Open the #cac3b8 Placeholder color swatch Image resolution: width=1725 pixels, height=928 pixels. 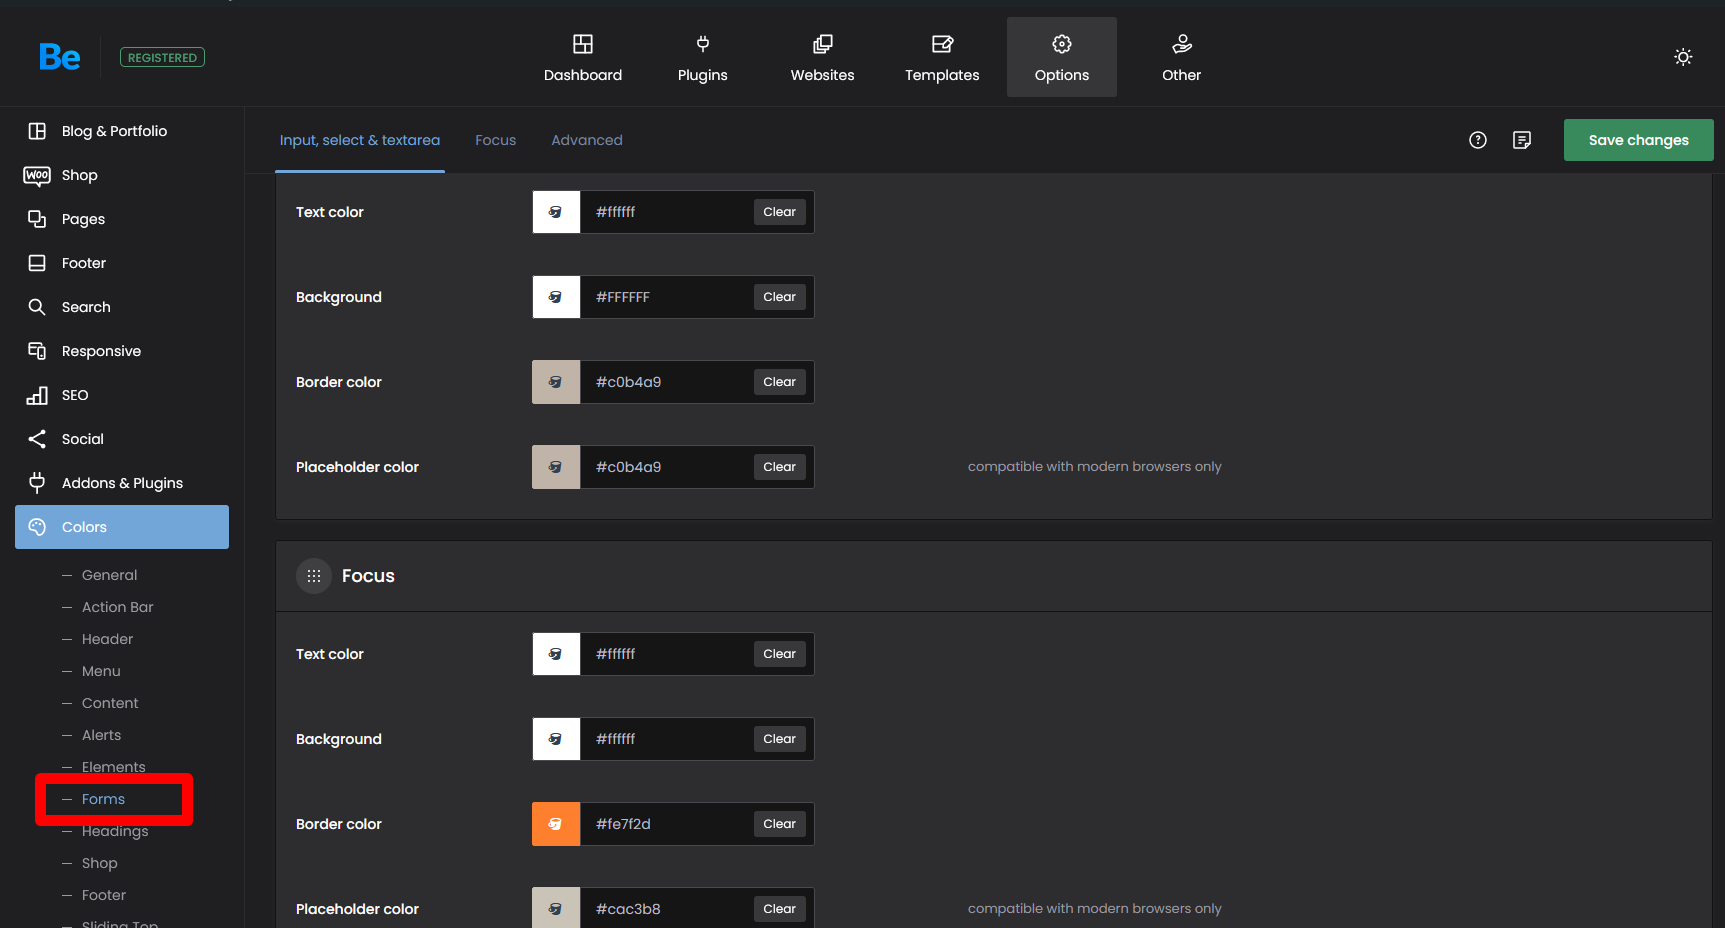(x=556, y=909)
